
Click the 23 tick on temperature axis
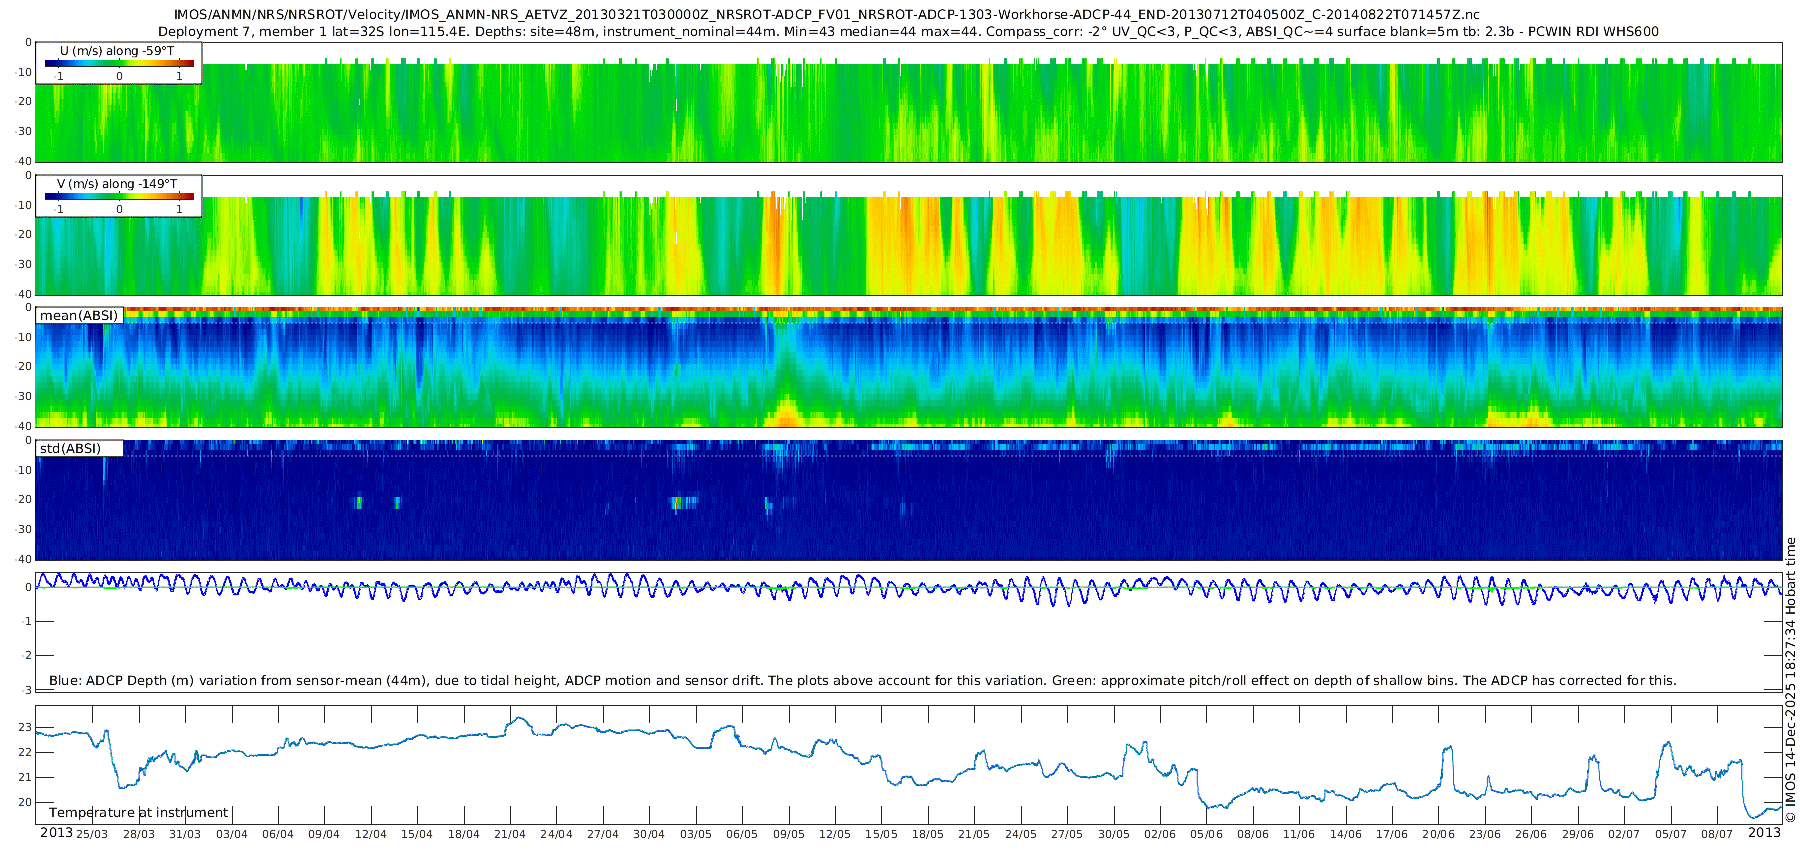[25, 727]
